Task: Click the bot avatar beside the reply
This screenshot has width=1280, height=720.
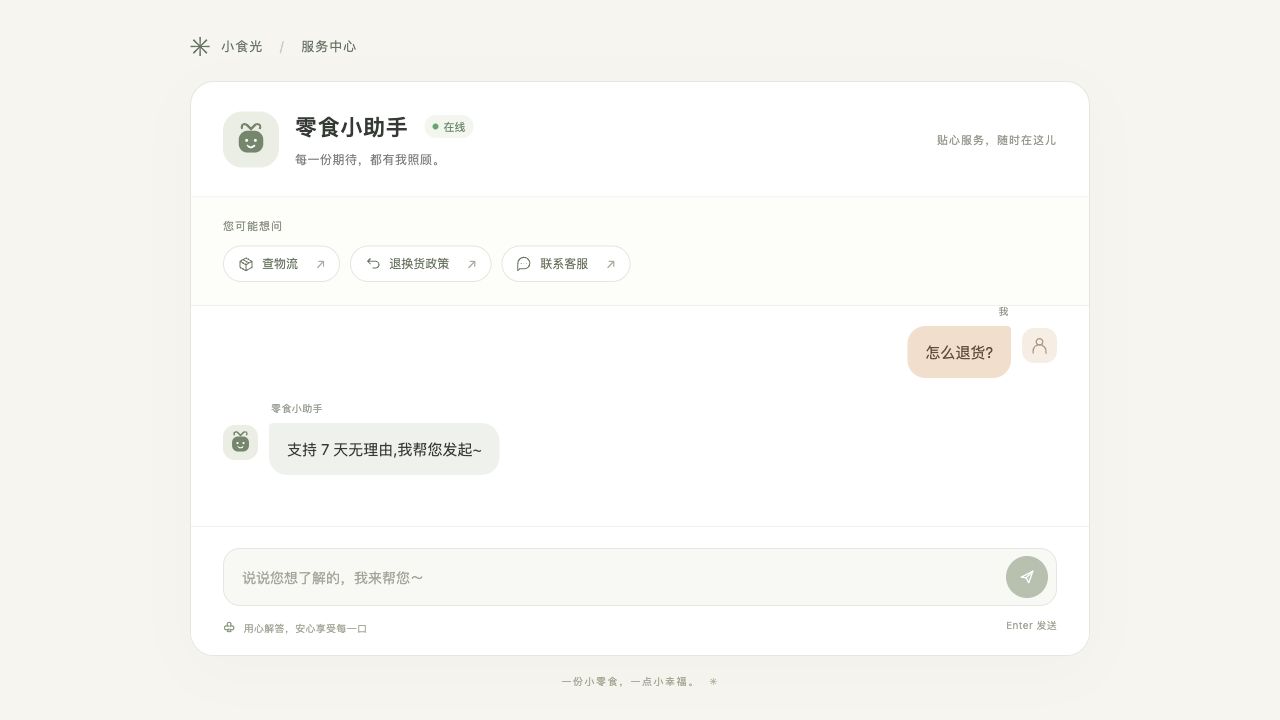Action: click(x=240, y=442)
